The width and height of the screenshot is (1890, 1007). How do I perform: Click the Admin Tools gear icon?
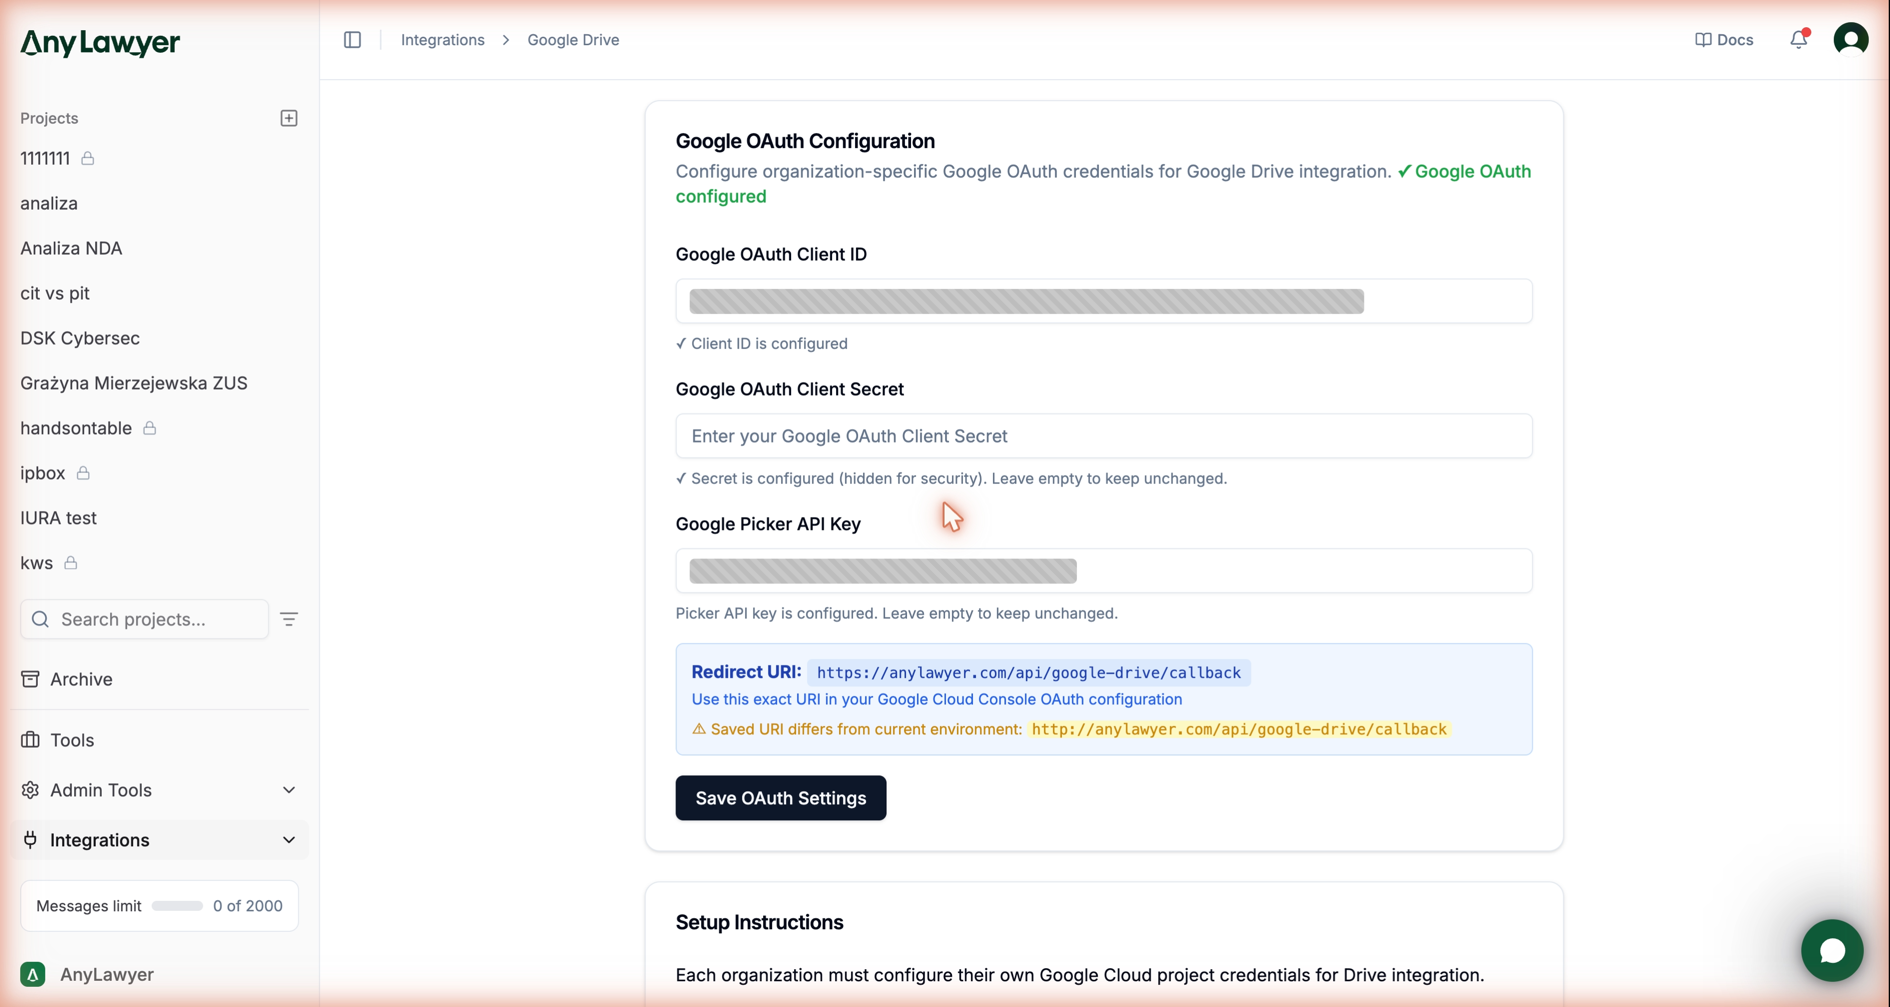point(30,790)
